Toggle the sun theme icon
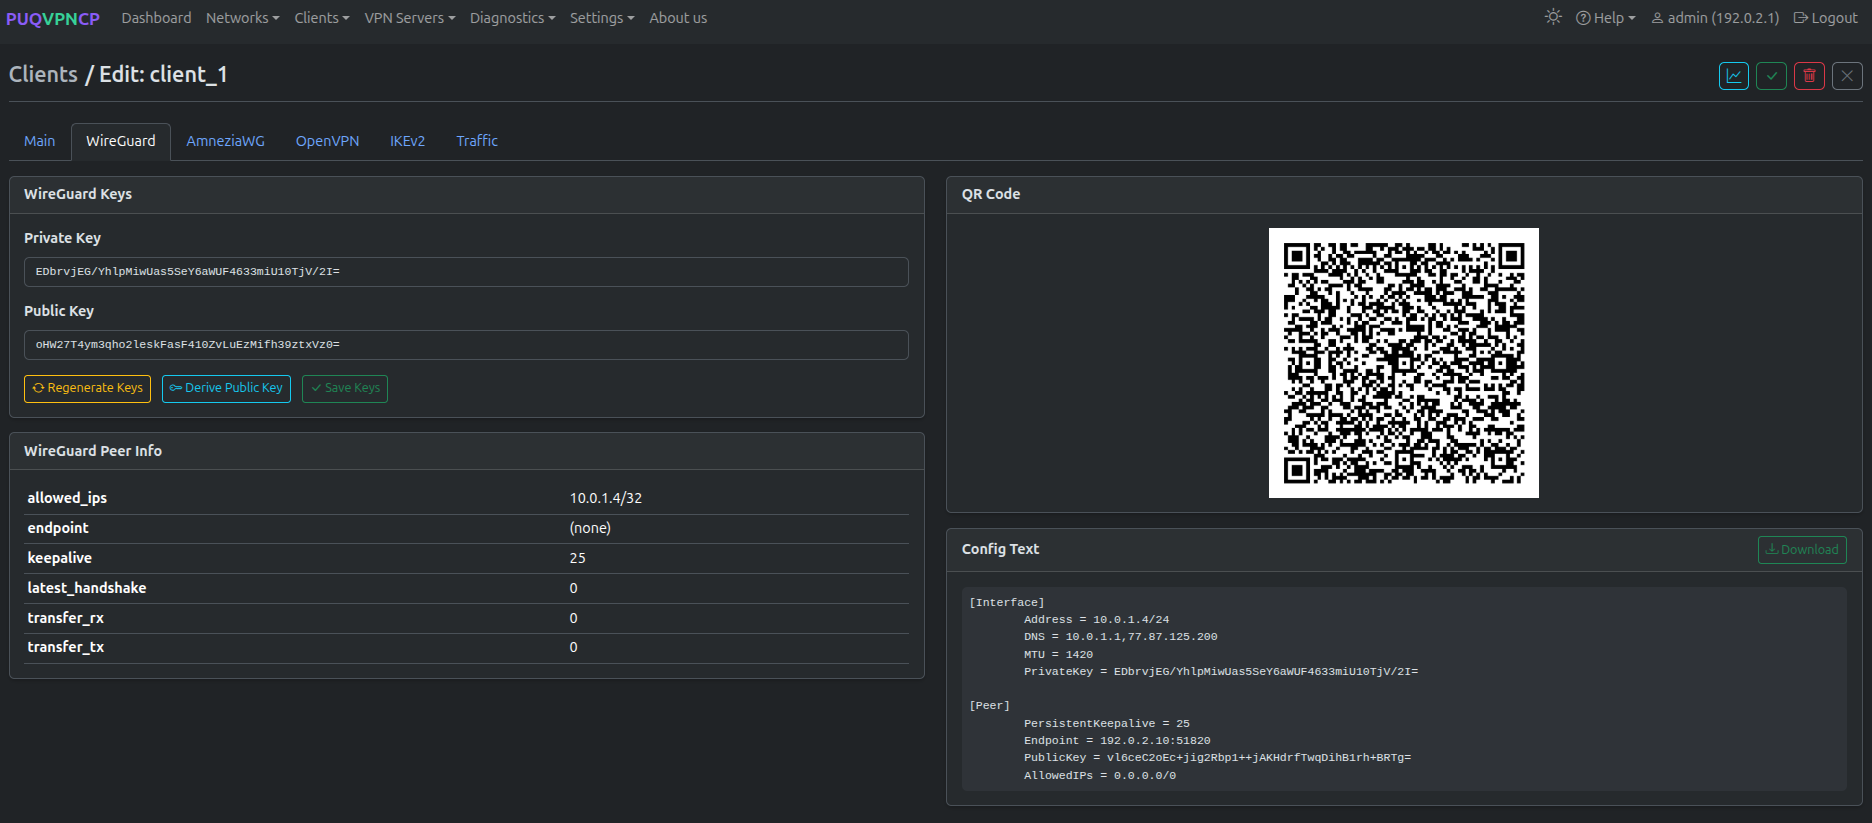 (x=1553, y=17)
